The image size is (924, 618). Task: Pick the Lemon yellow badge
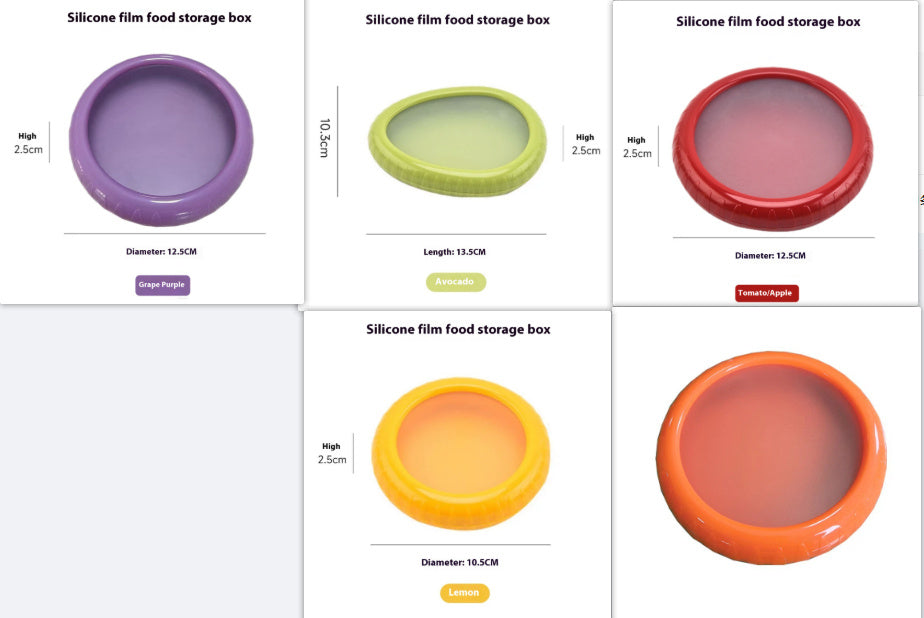[464, 593]
